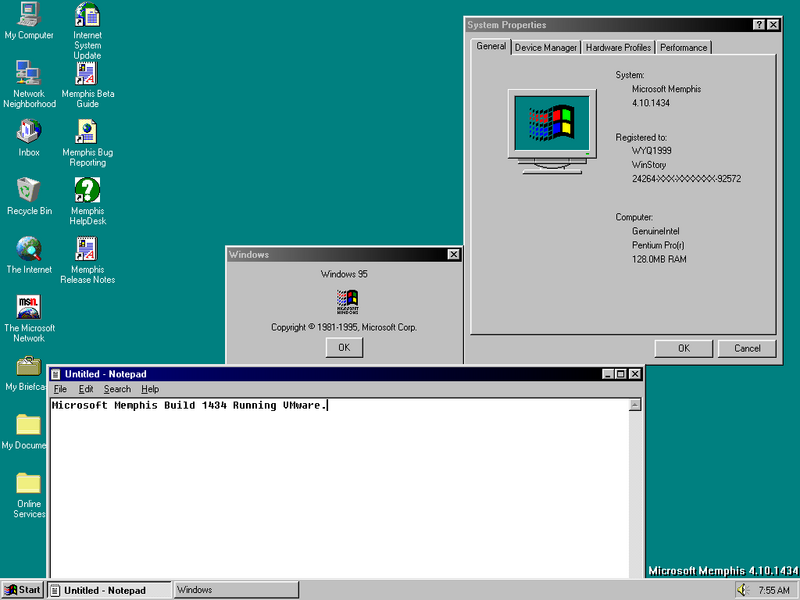Image resolution: width=800 pixels, height=600 pixels.
Task: Click the Notepad scrollbar up arrow
Action: pyautogui.click(x=635, y=405)
